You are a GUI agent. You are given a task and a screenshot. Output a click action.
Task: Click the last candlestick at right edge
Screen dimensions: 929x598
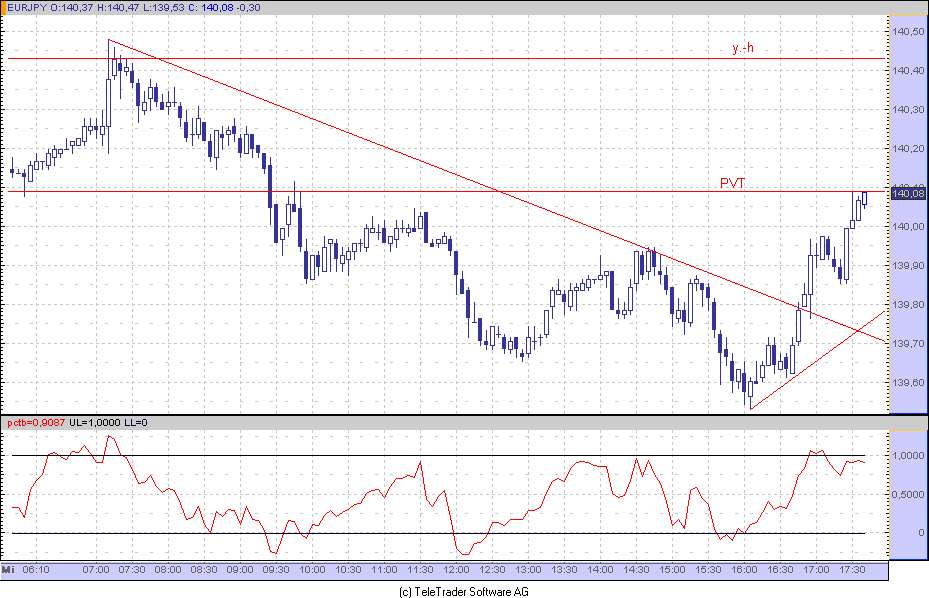(x=864, y=198)
